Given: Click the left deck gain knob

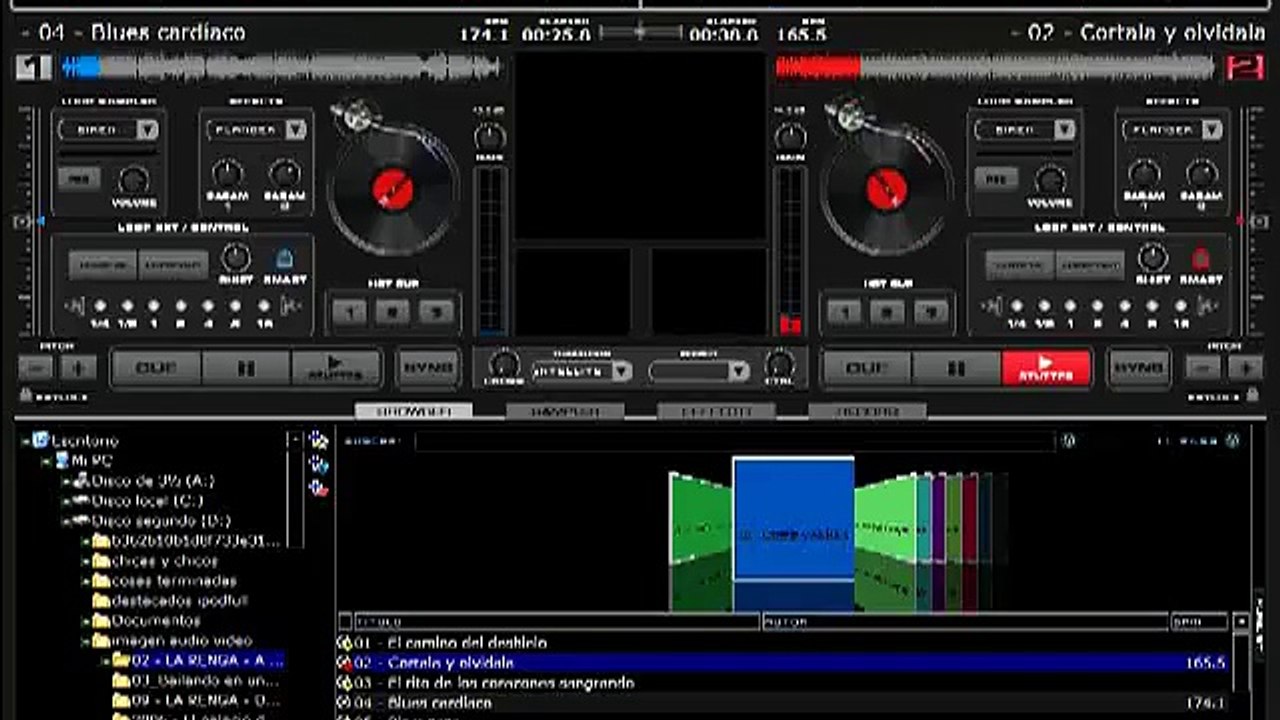Looking at the screenshot, I should pyautogui.click(x=489, y=137).
